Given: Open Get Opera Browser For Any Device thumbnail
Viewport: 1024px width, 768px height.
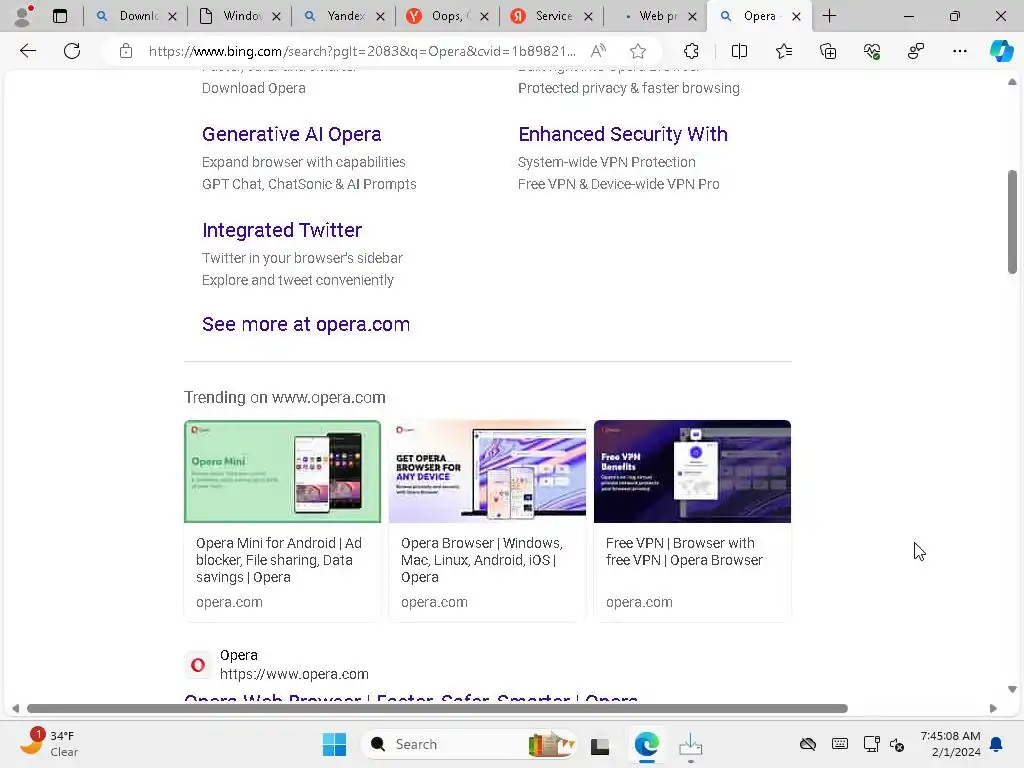Looking at the screenshot, I should [x=487, y=471].
